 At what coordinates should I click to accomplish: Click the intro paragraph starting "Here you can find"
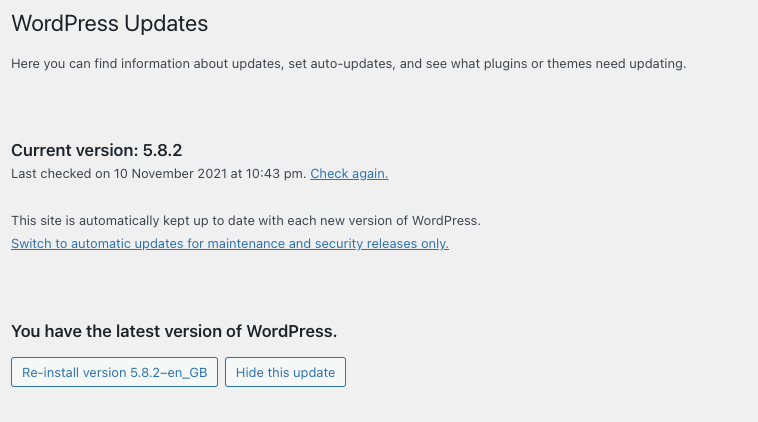(x=348, y=64)
